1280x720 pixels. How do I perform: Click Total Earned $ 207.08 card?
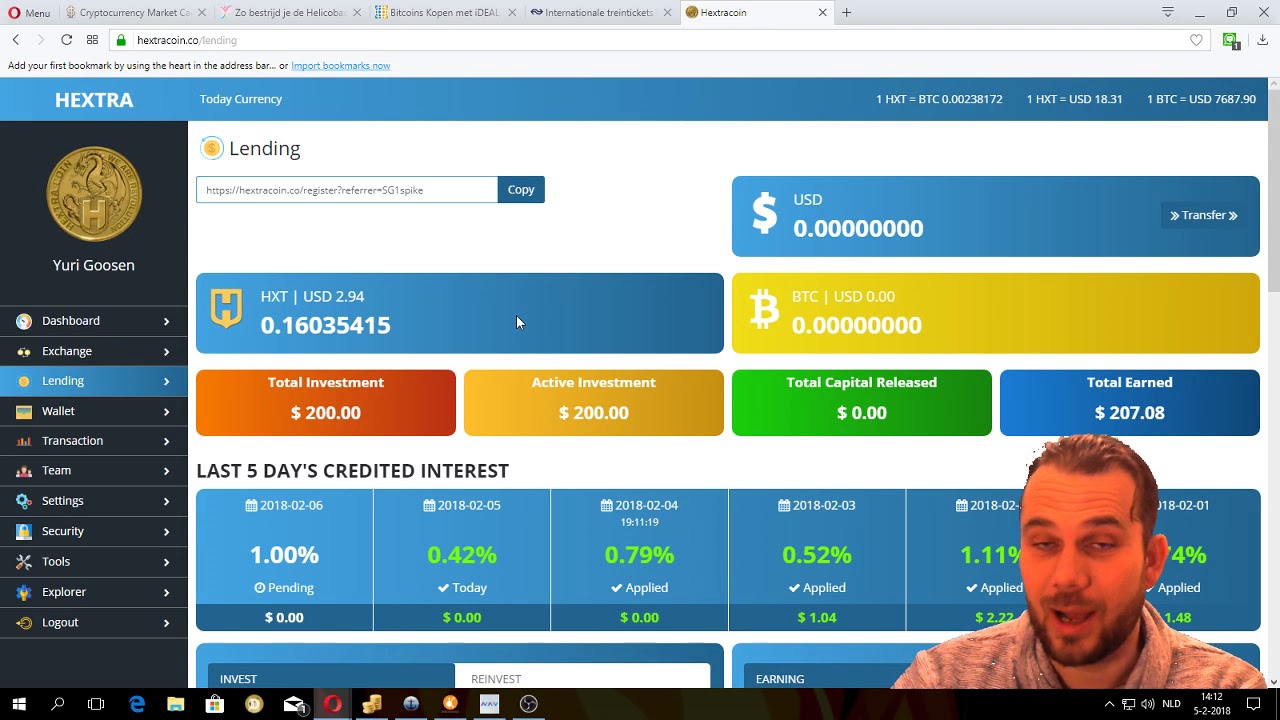[1130, 403]
